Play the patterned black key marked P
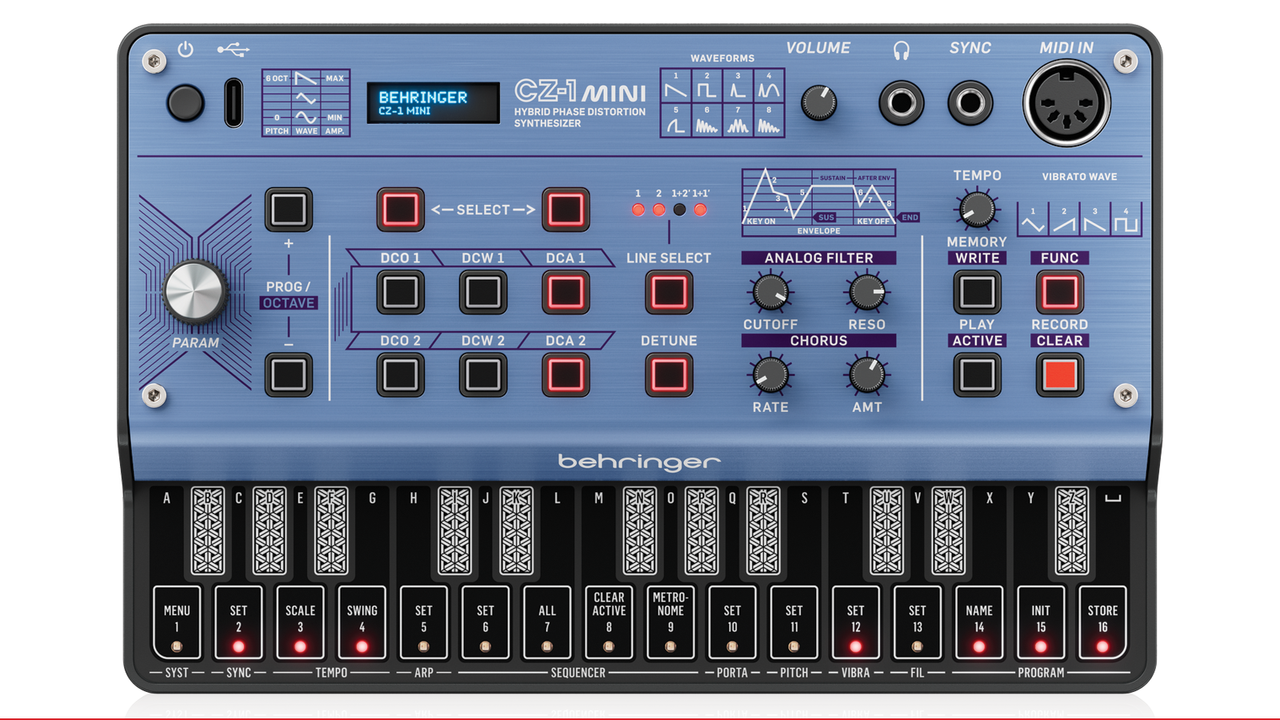Screen dimensions: 1280x720 coord(702,531)
